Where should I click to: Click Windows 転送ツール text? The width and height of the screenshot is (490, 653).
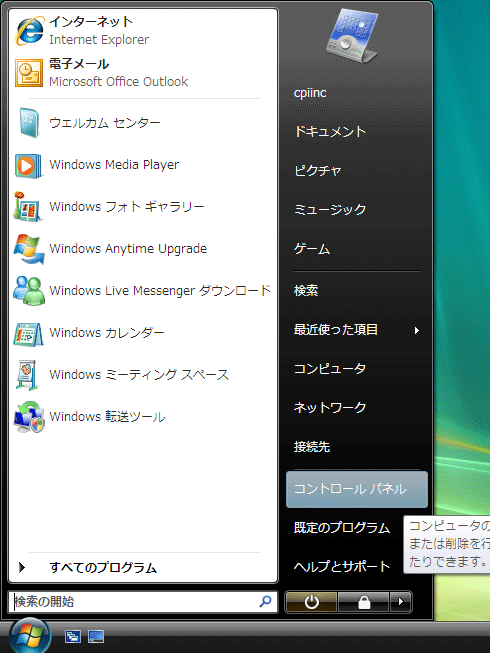point(107,417)
